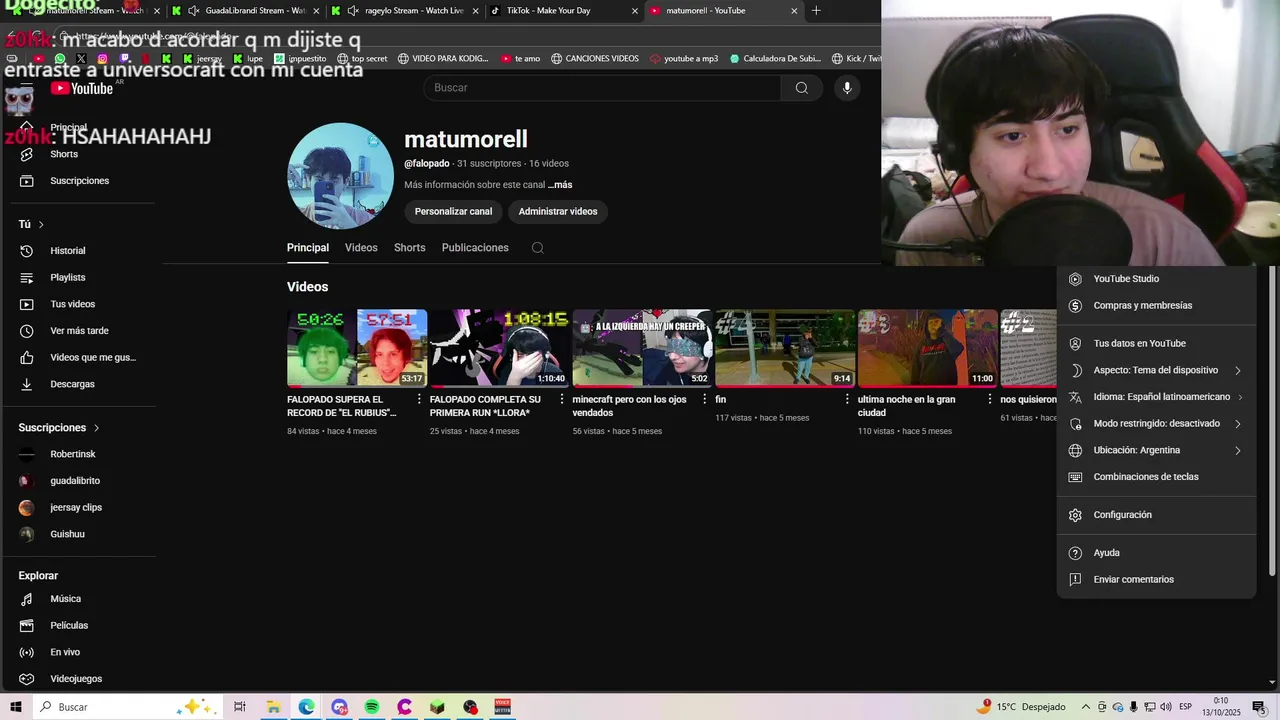This screenshot has height=720, width=1280.
Task: Expand Aspecto: Tema del dispositivo submenu
Action: [x=1156, y=370]
